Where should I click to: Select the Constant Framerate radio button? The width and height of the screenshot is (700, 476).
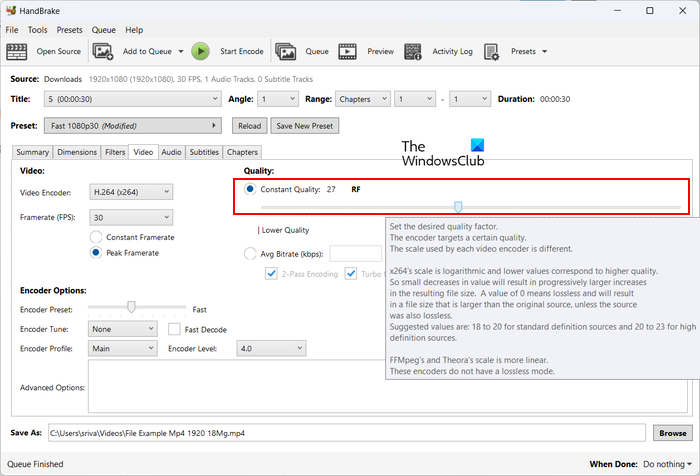point(96,237)
